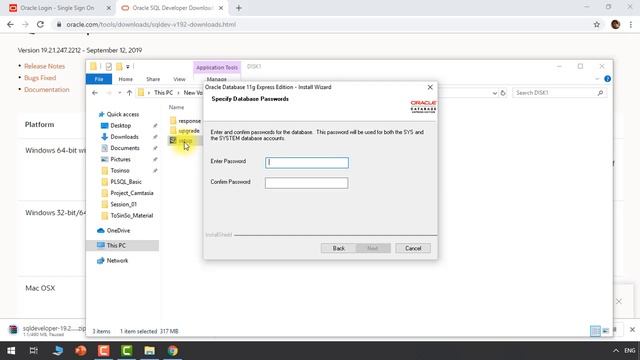Click the Confirm Password field

click(x=307, y=183)
